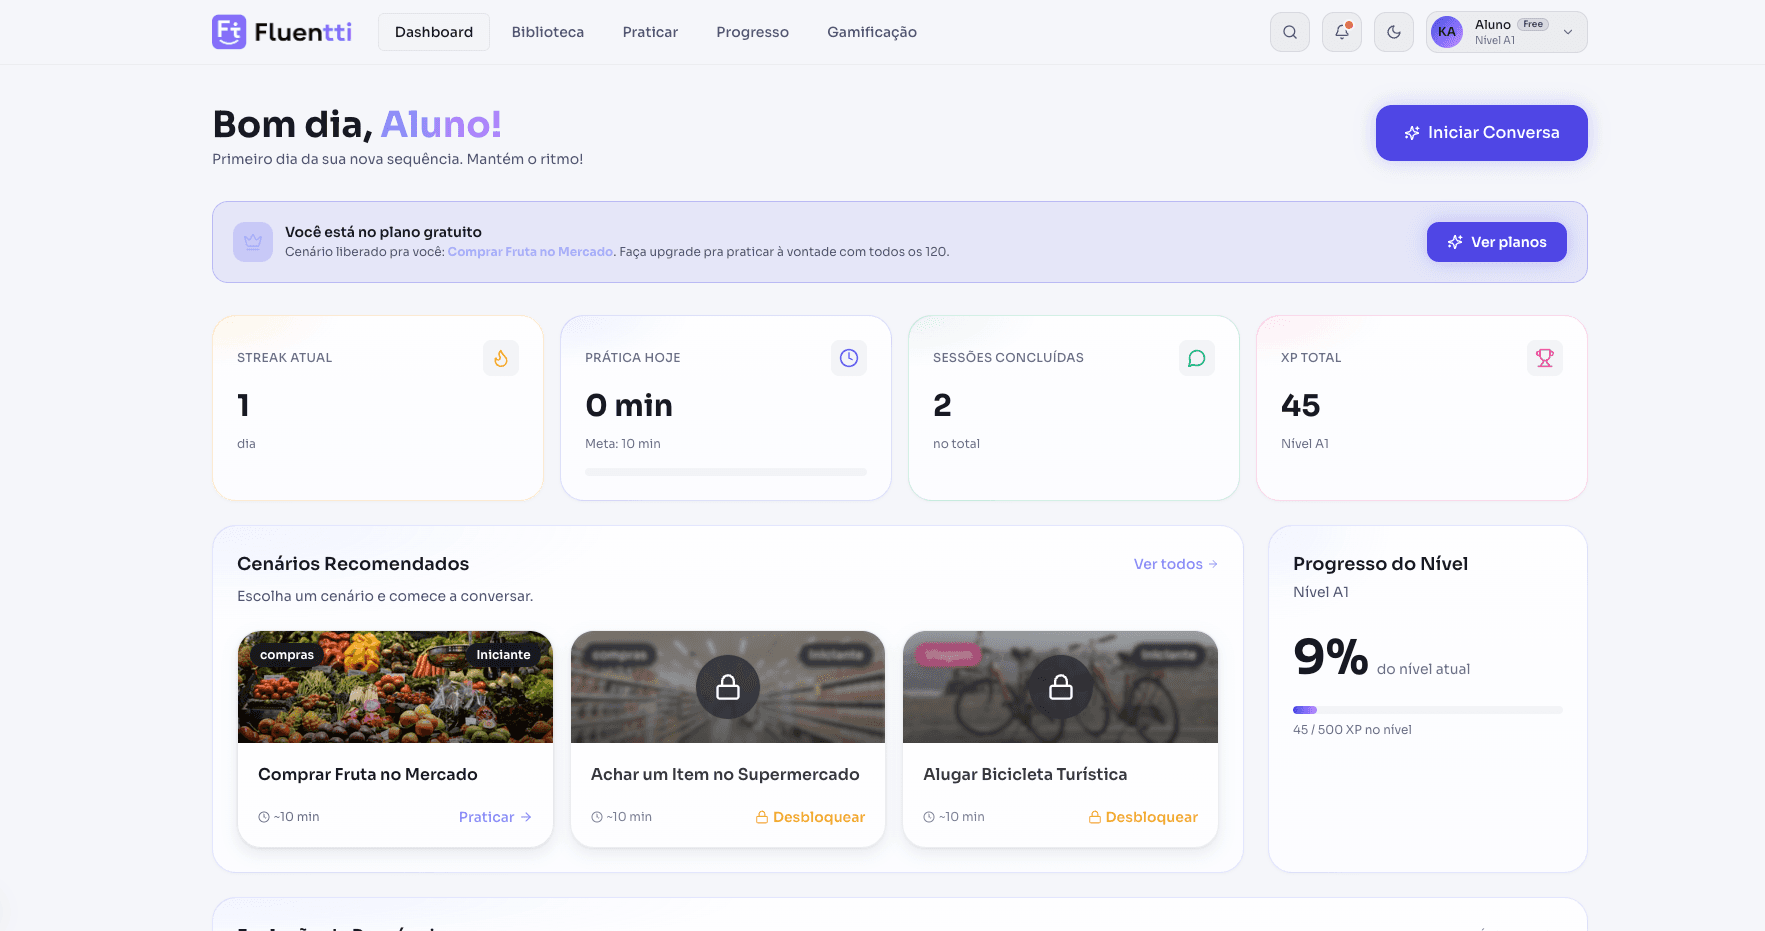The image size is (1765, 931).
Task: Click the trophy icon in XP Total card
Action: click(1545, 358)
